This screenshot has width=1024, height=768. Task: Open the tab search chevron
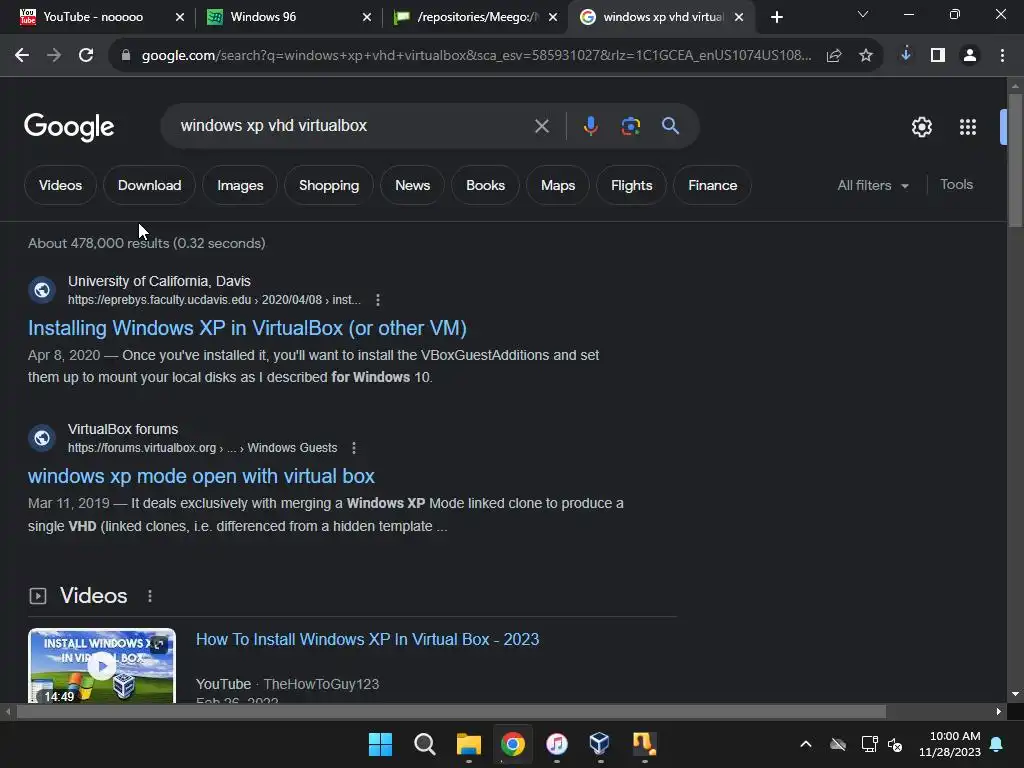pos(863,14)
